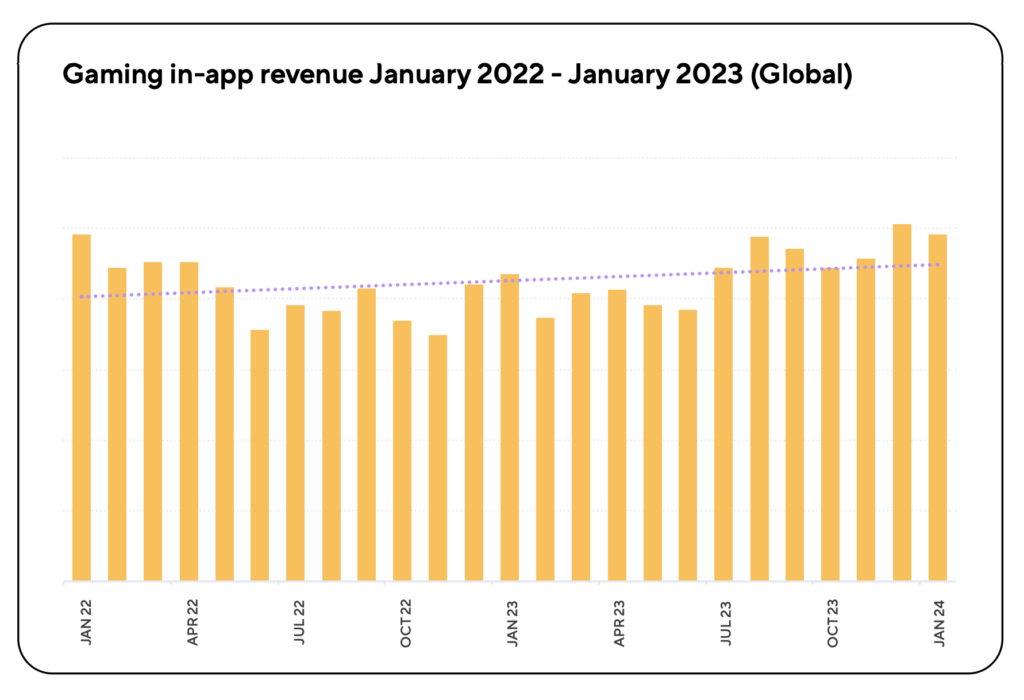Click the JUL 23 axis label
Image resolution: width=1024 pixels, height=700 pixels.
[725, 622]
